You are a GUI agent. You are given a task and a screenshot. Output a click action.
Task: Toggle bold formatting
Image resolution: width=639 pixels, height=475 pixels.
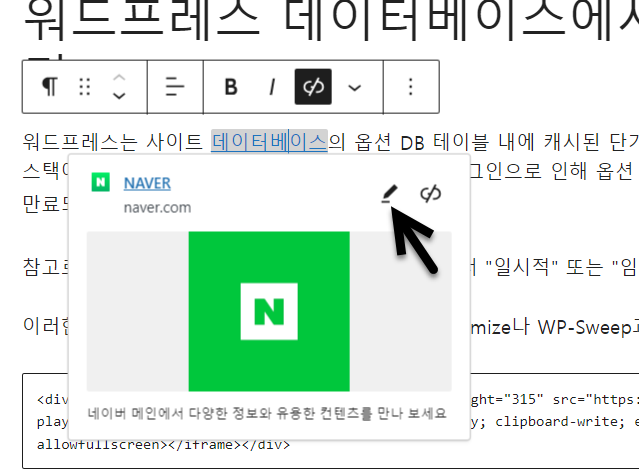[231, 87]
